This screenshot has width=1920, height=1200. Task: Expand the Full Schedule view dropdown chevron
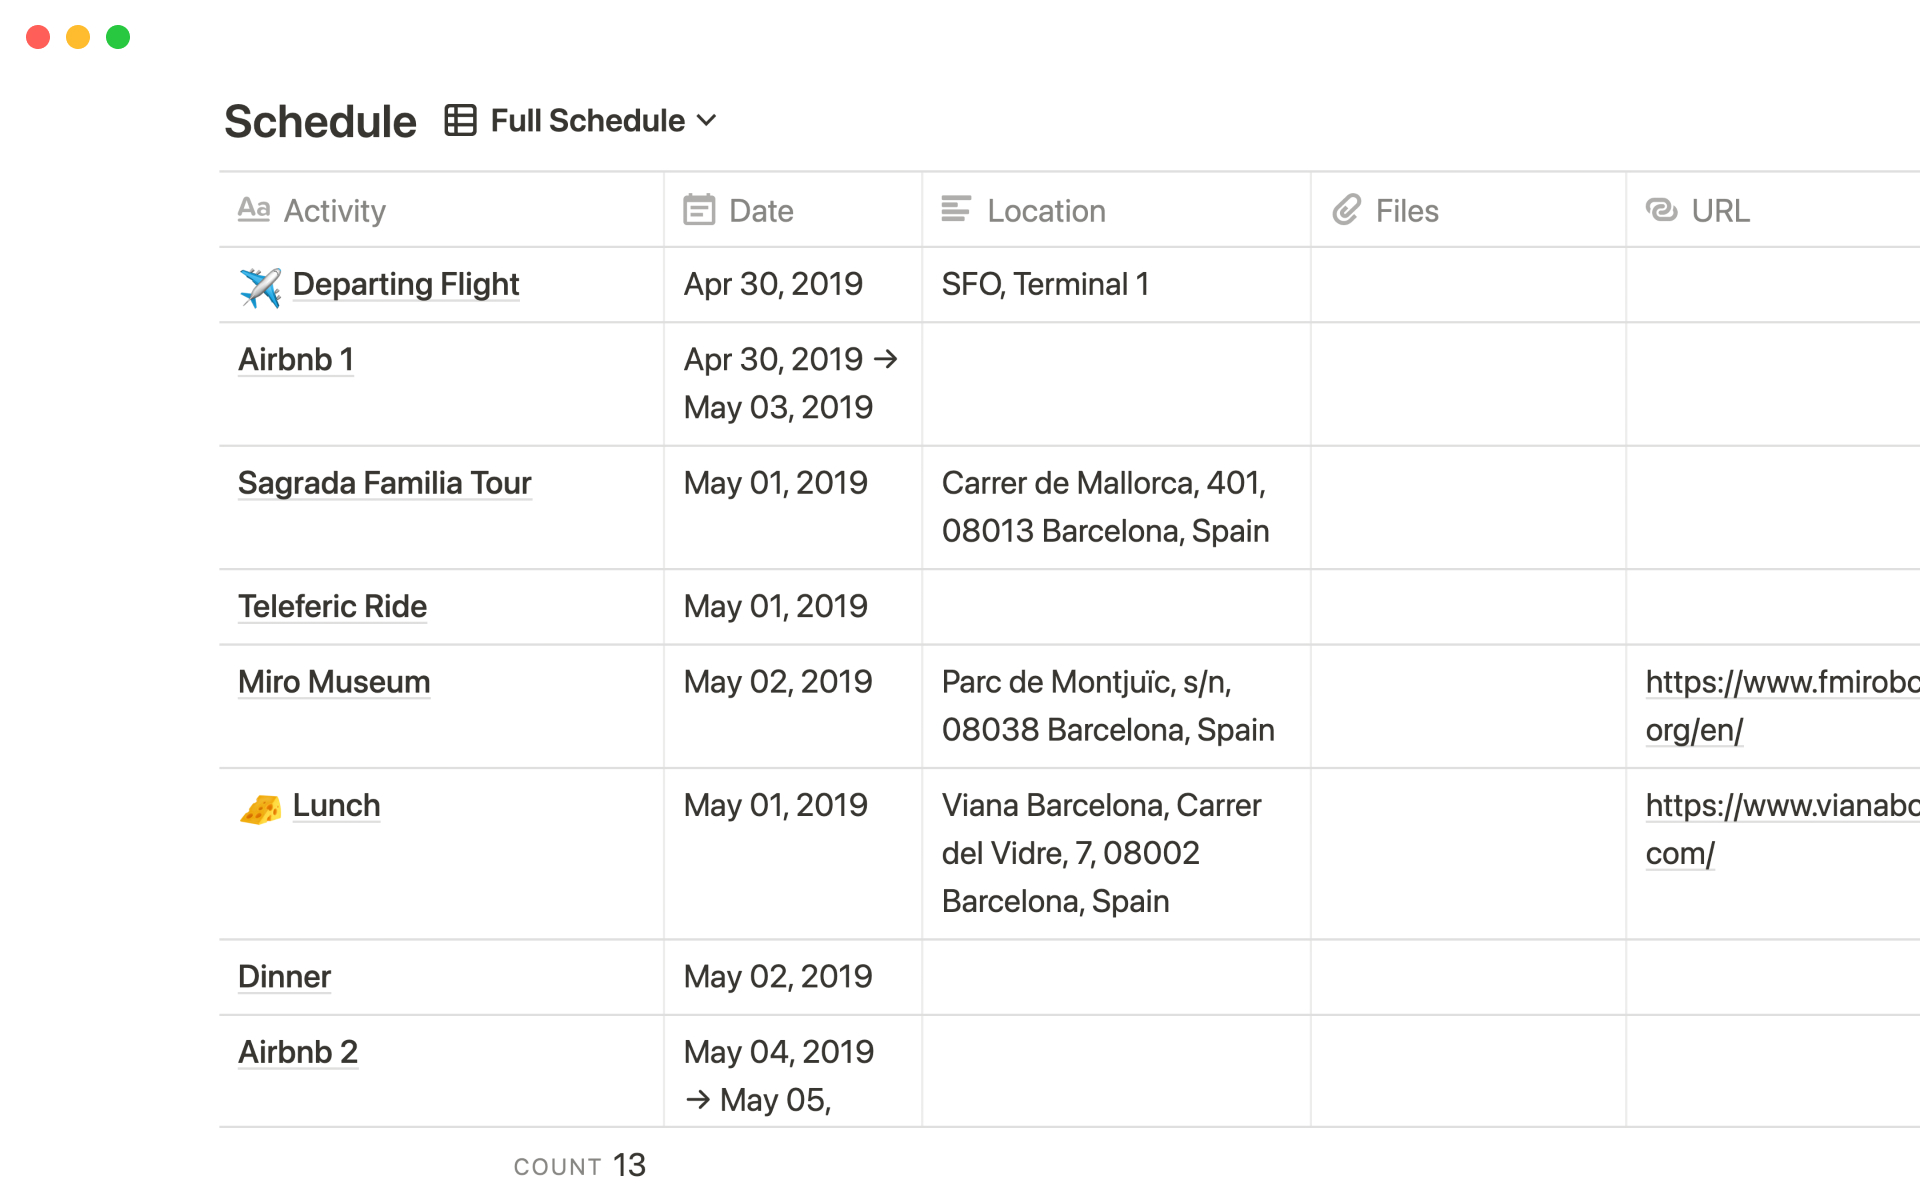click(707, 121)
